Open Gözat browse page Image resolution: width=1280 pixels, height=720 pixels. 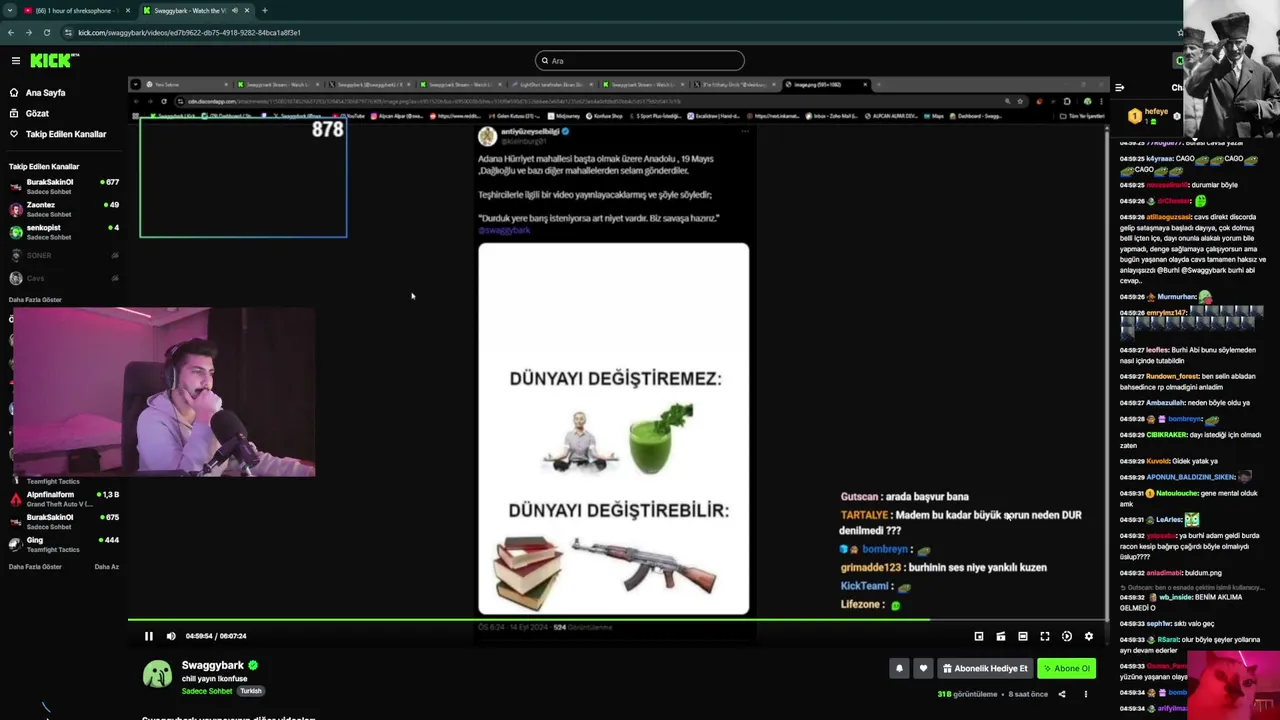tap(29, 113)
